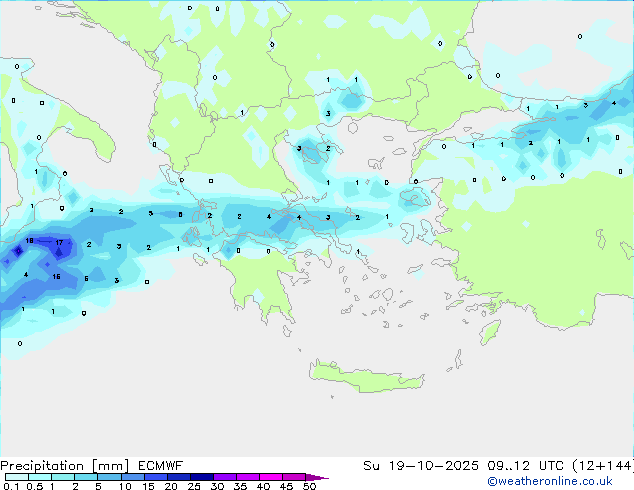The width and height of the screenshot is (634, 490).
Task: Pick the 1–2 mm legend color box
Action: point(63,477)
